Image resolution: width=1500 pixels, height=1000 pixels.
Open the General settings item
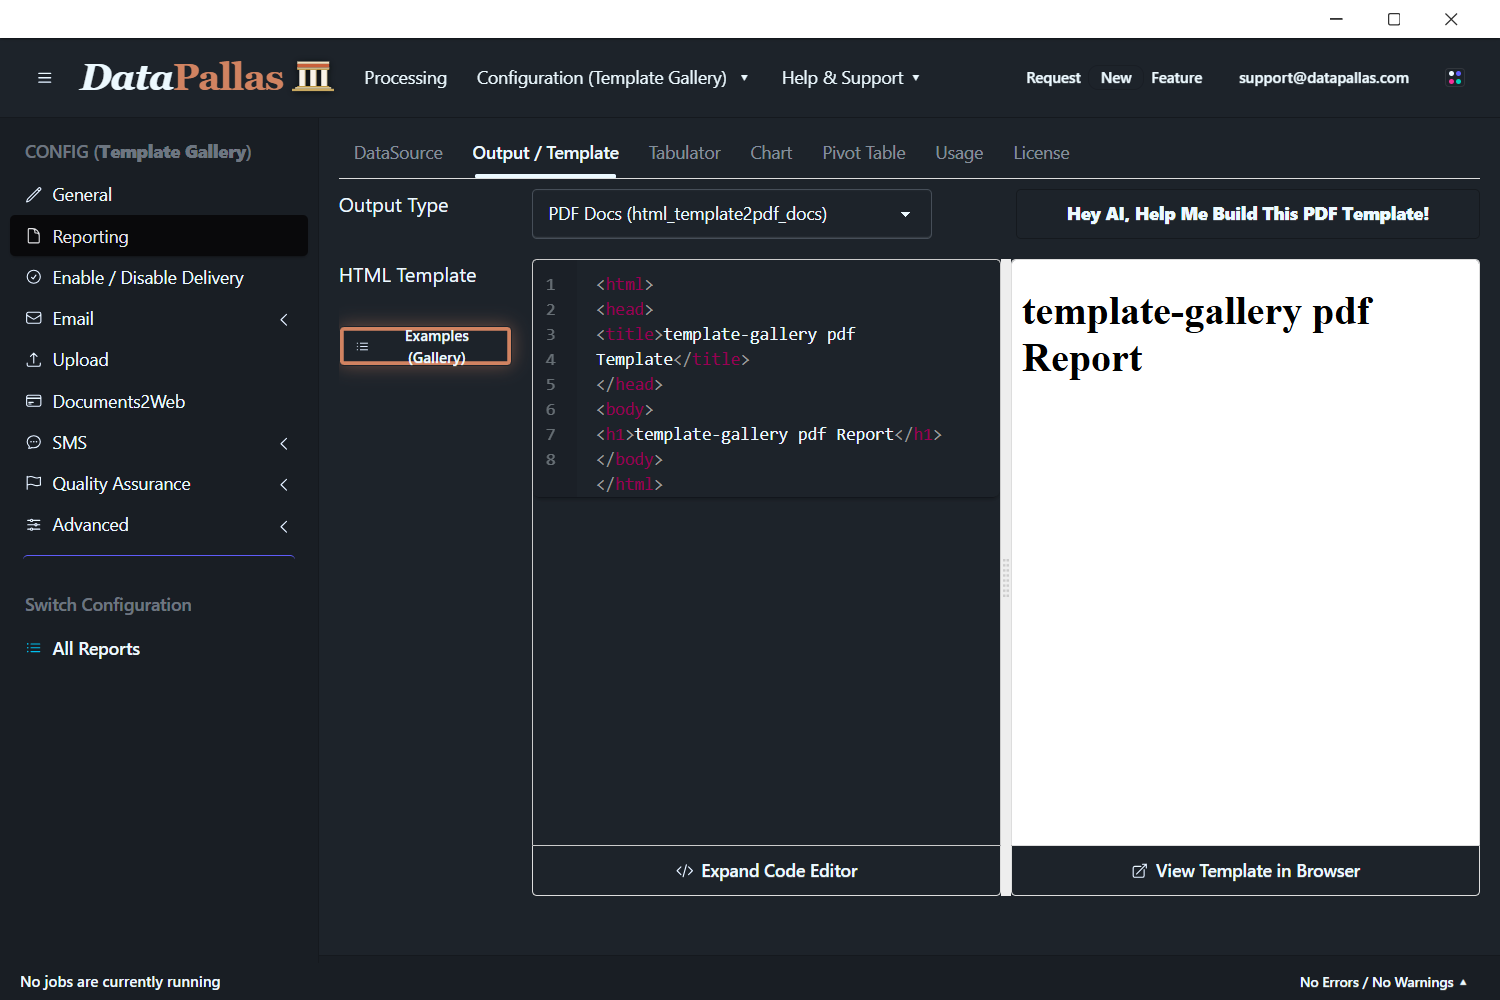(159, 195)
